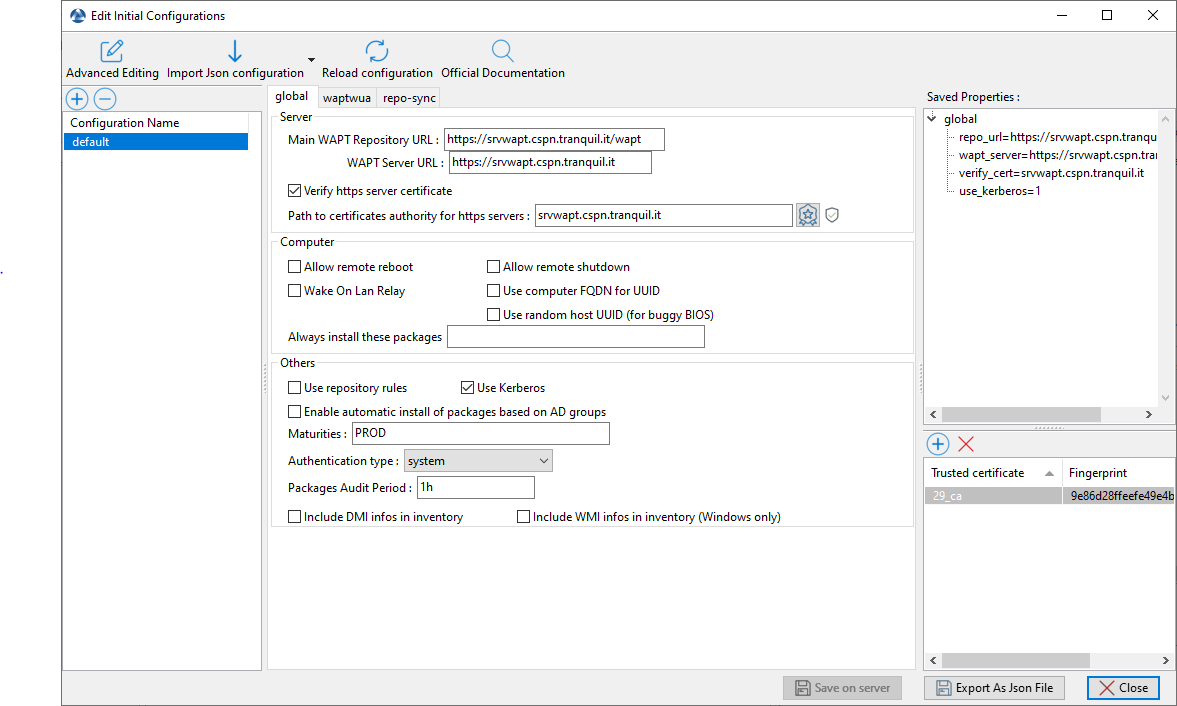The height and width of the screenshot is (706, 1177).
Task: Click the Fingerprint column header
Action: tap(1119, 473)
